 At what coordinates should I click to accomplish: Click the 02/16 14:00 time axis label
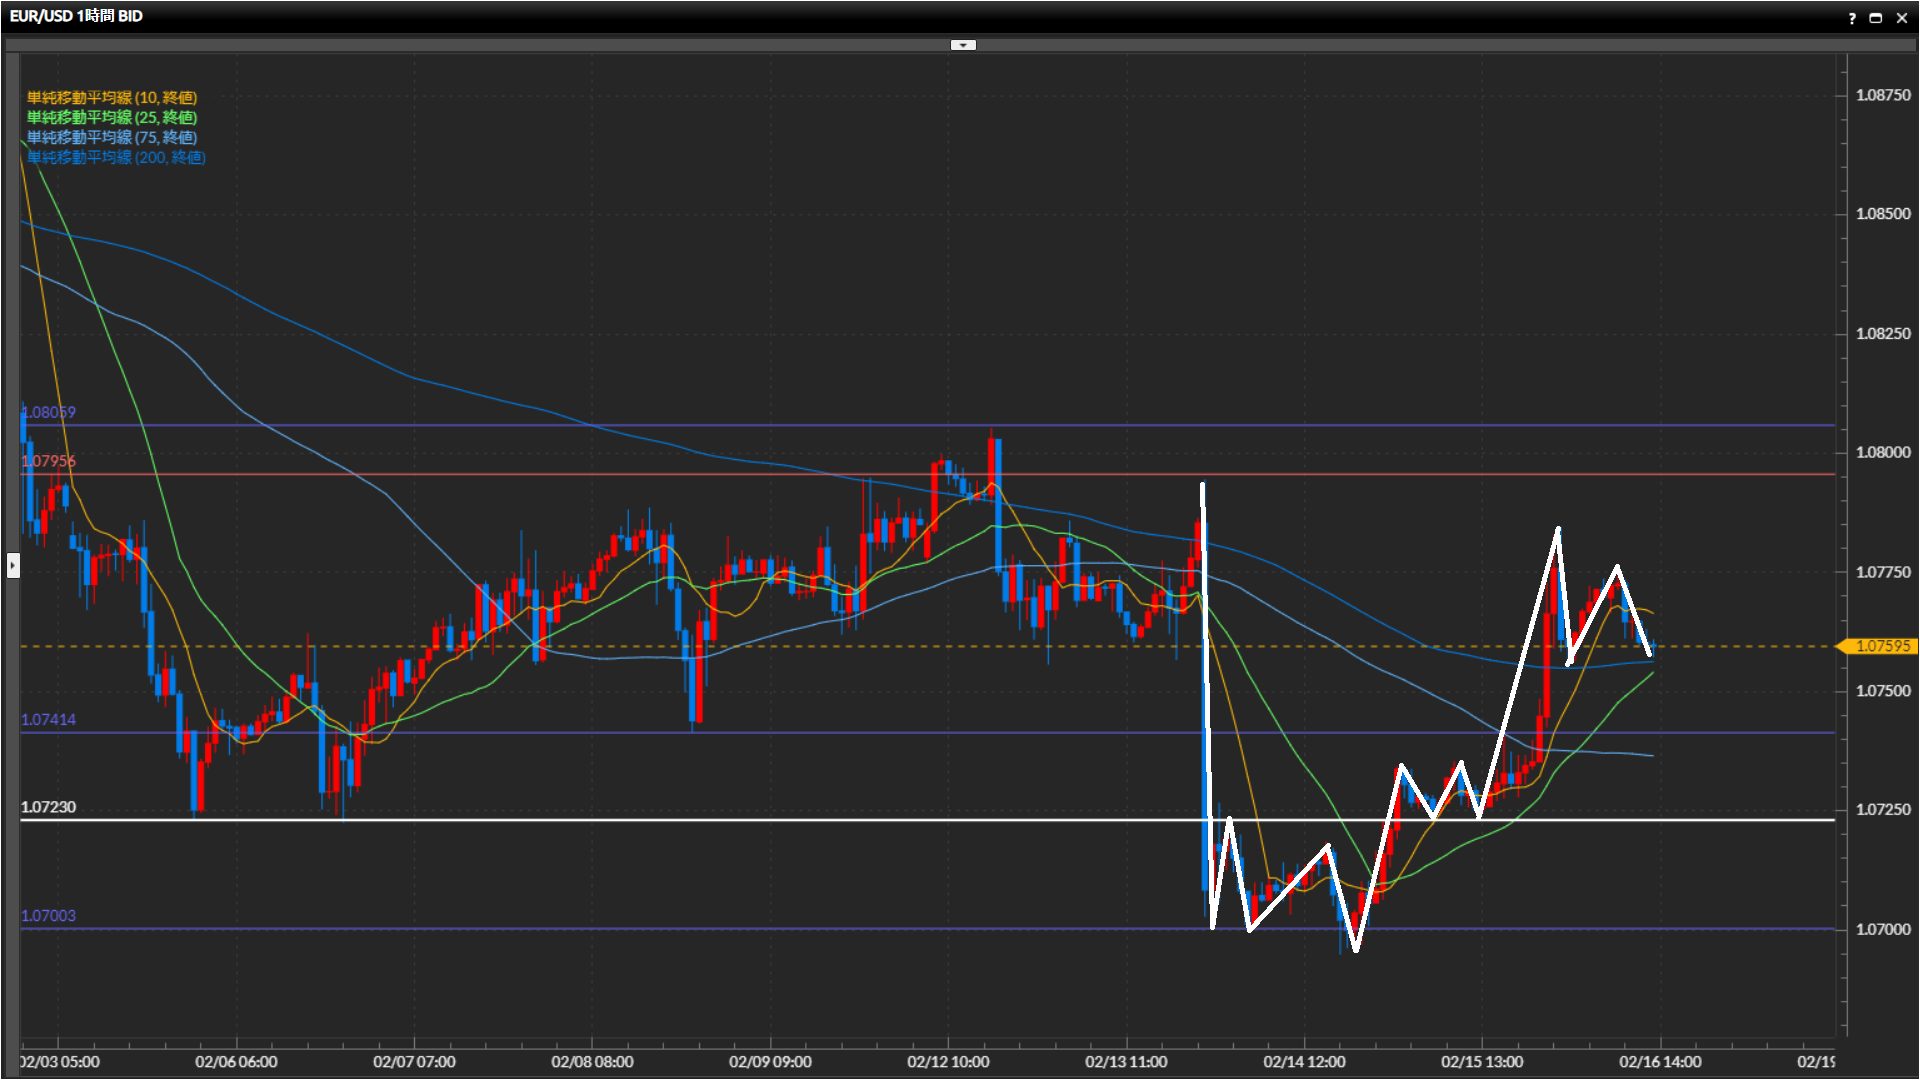1659,1061
